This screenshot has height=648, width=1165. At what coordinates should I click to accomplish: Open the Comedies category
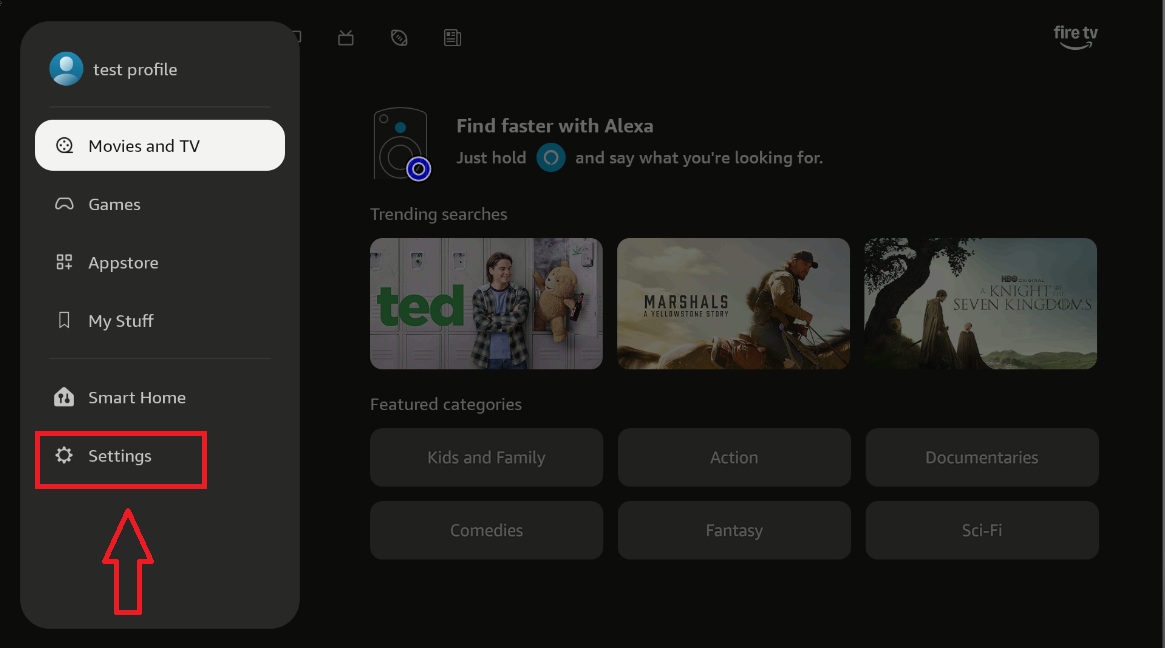pyautogui.click(x=486, y=530)
